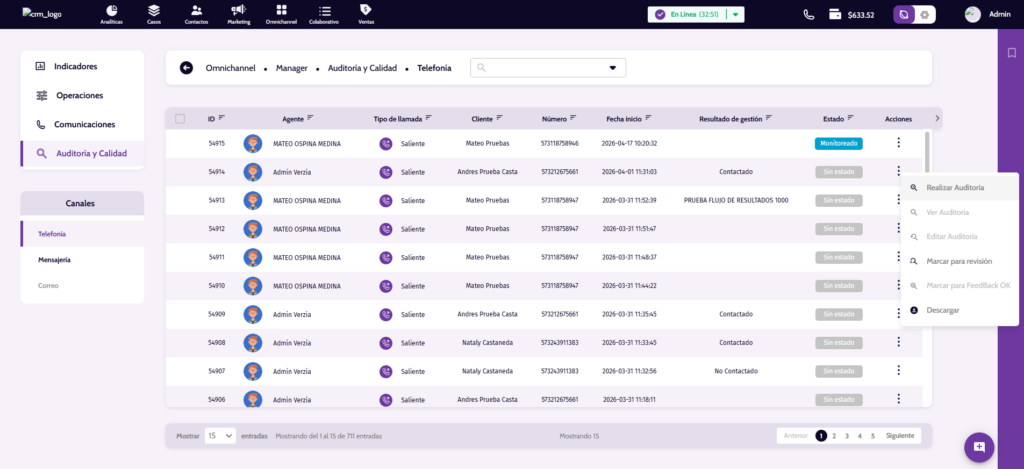Expand the search filter dropdown arrow
The height and width of the screenshot is (469, 1024).
(613, 68)
